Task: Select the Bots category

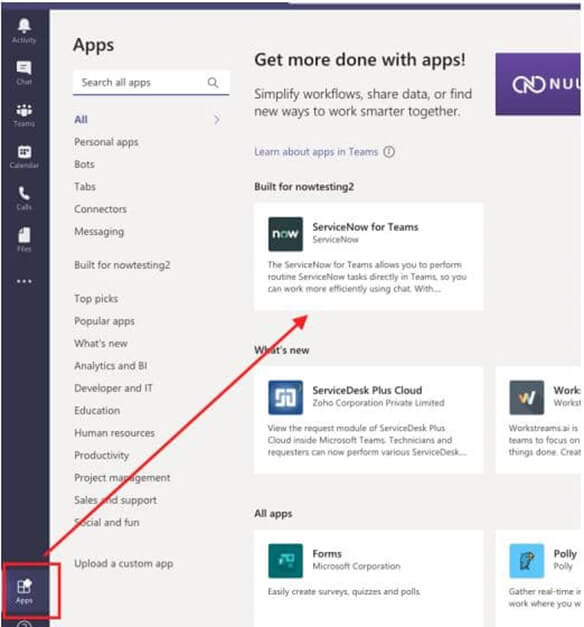Action: [84, 164]
